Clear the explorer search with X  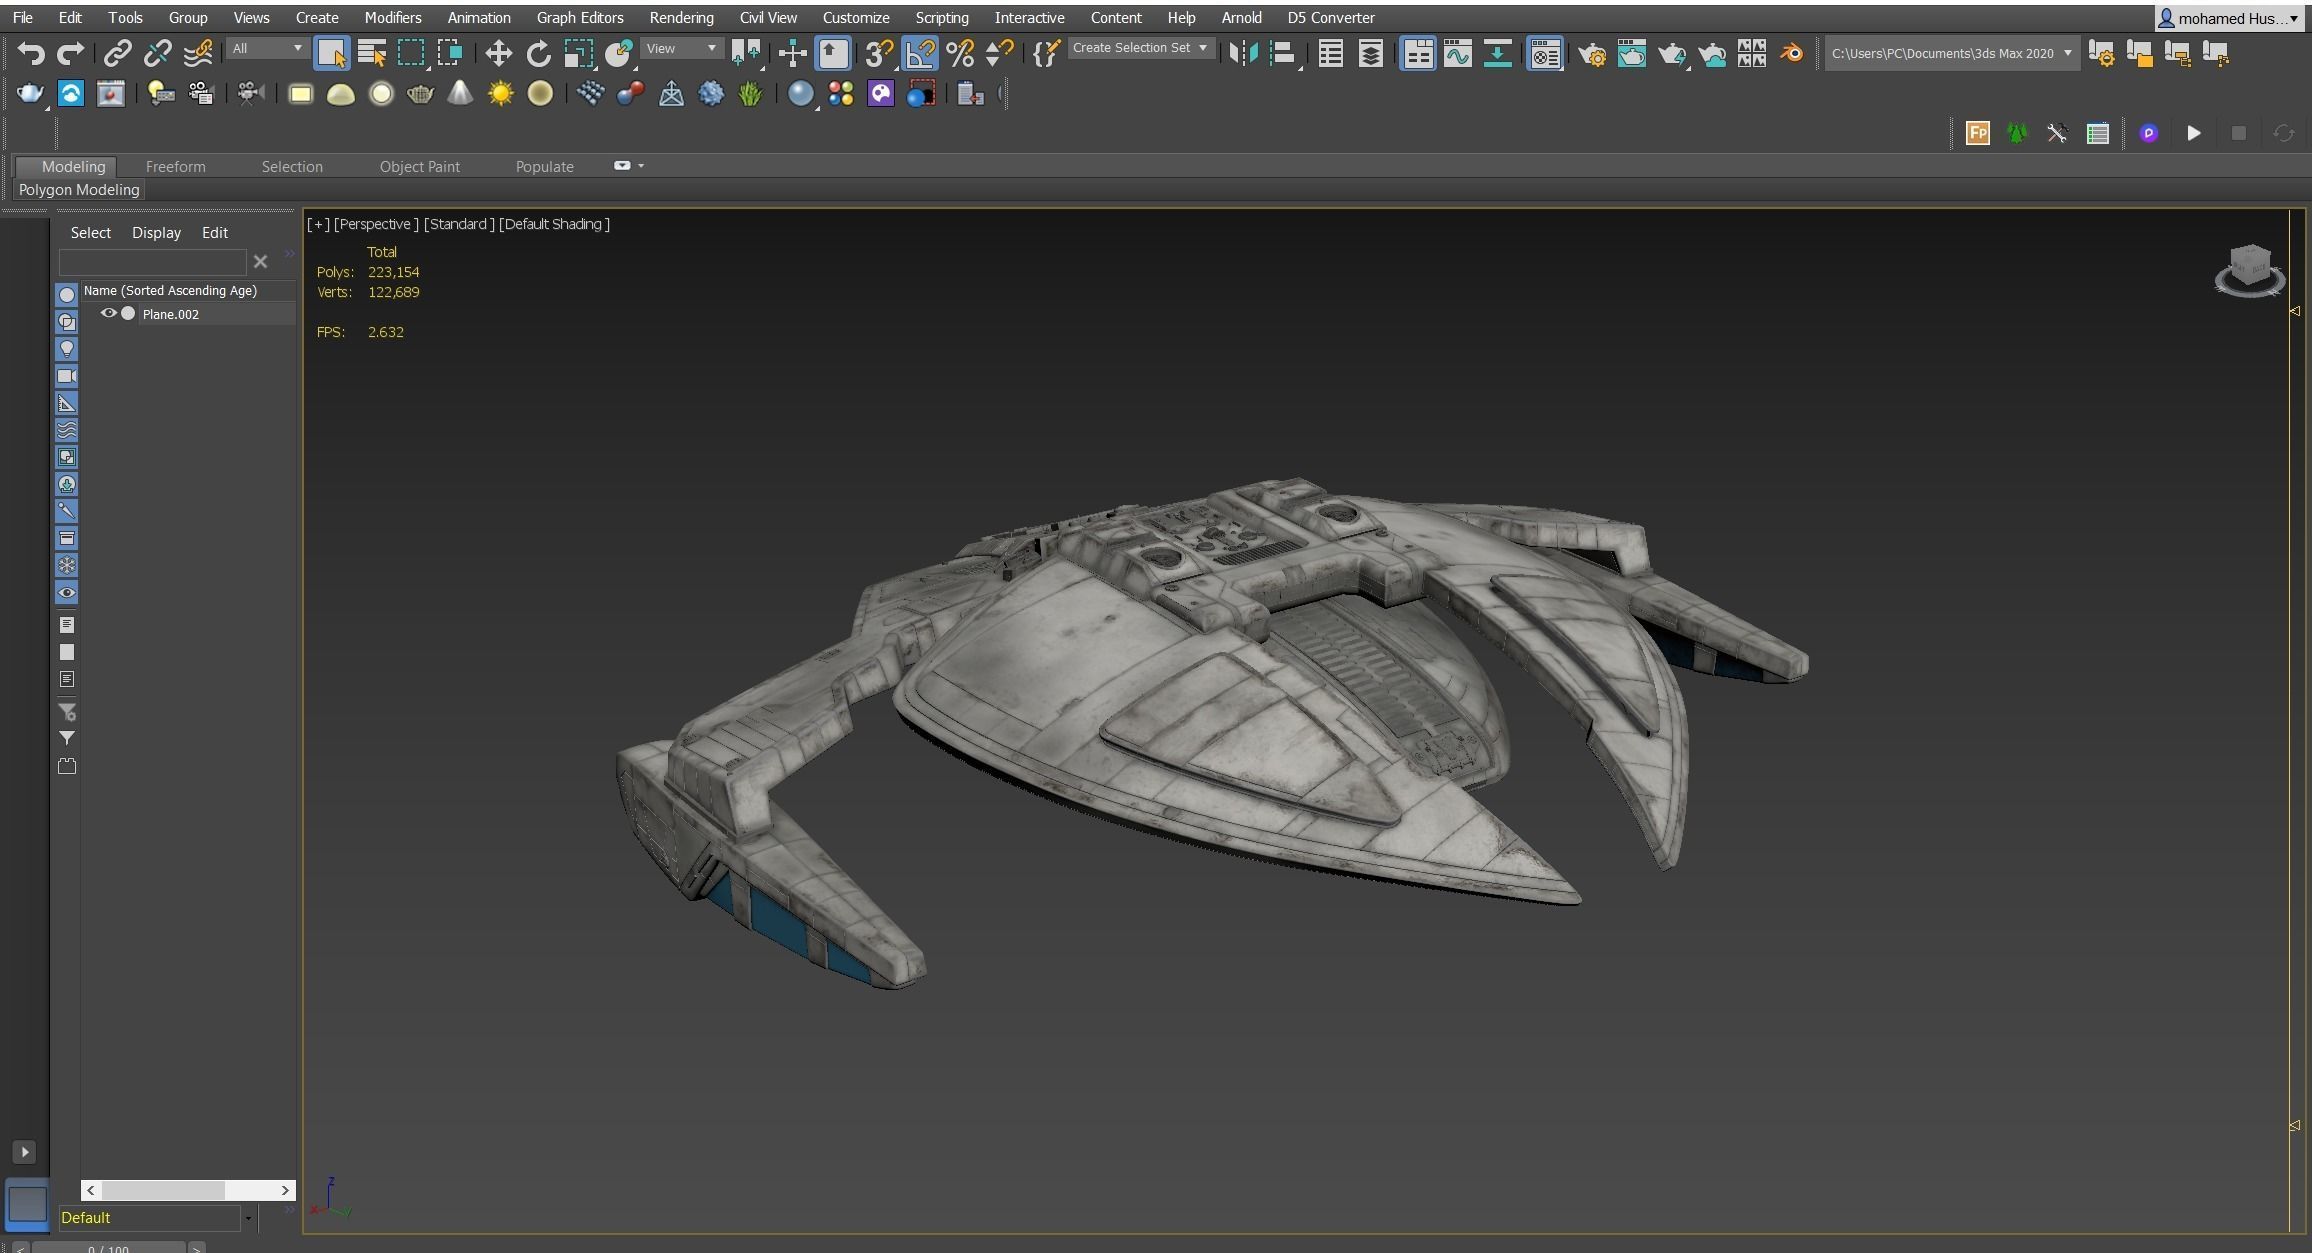coord(260,262)
